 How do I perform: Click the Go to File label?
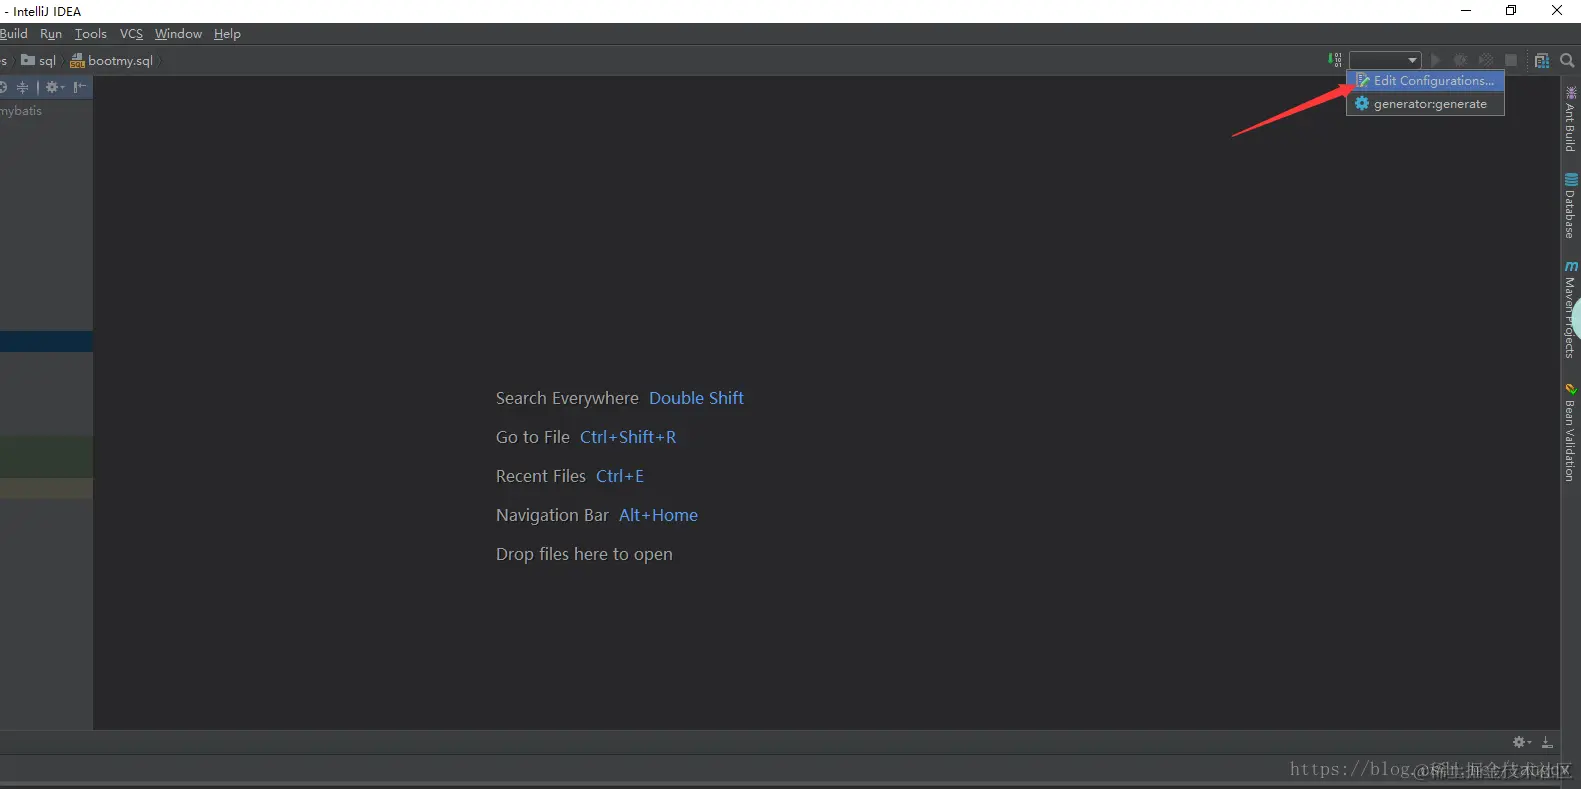point(533,437)
